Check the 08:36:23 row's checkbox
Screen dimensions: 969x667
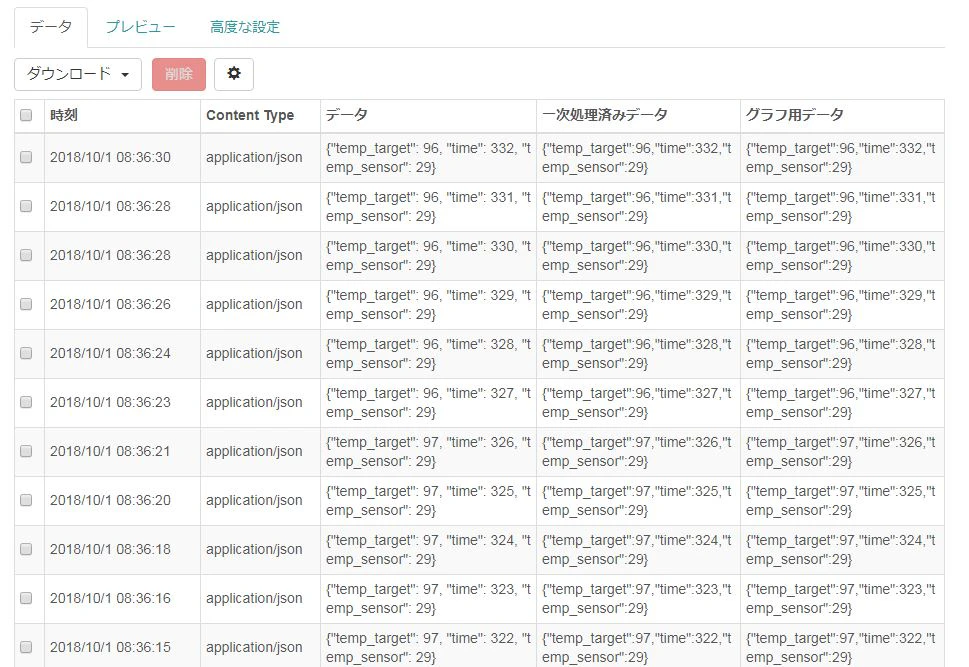click(x=26, y=402)
